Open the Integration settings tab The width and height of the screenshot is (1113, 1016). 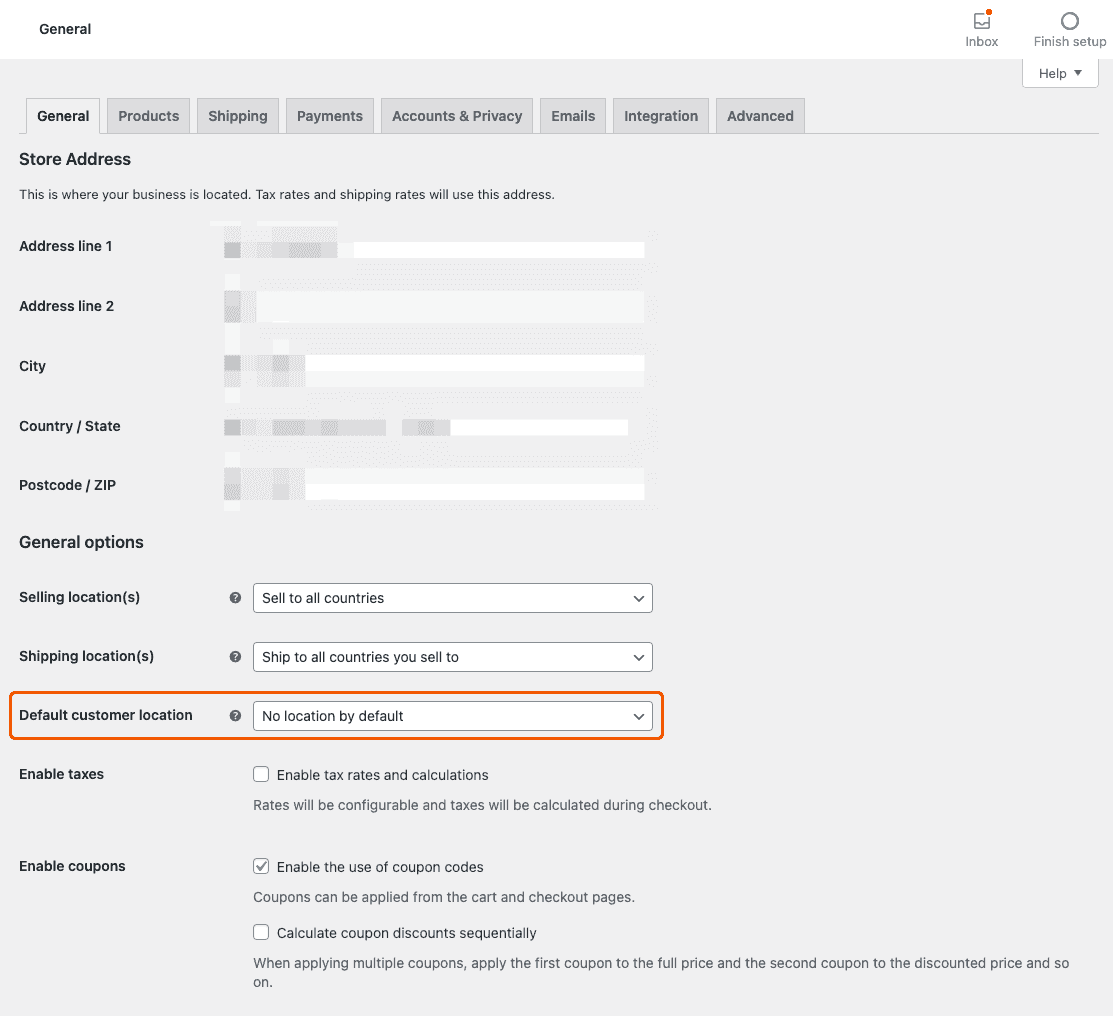pos(660,115)
